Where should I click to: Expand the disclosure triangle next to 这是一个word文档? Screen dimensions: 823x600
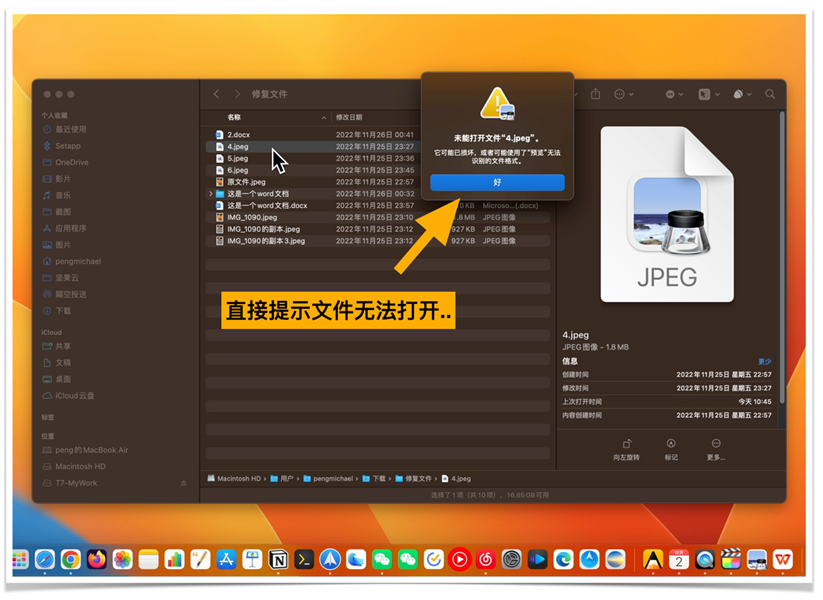(x=211, y=195)
